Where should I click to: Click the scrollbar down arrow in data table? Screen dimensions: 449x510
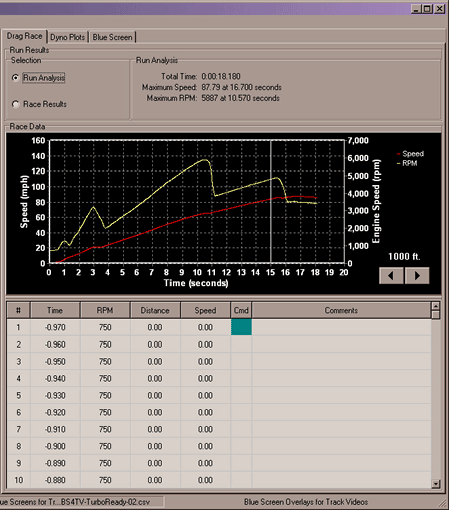click(x=436, y=484)
